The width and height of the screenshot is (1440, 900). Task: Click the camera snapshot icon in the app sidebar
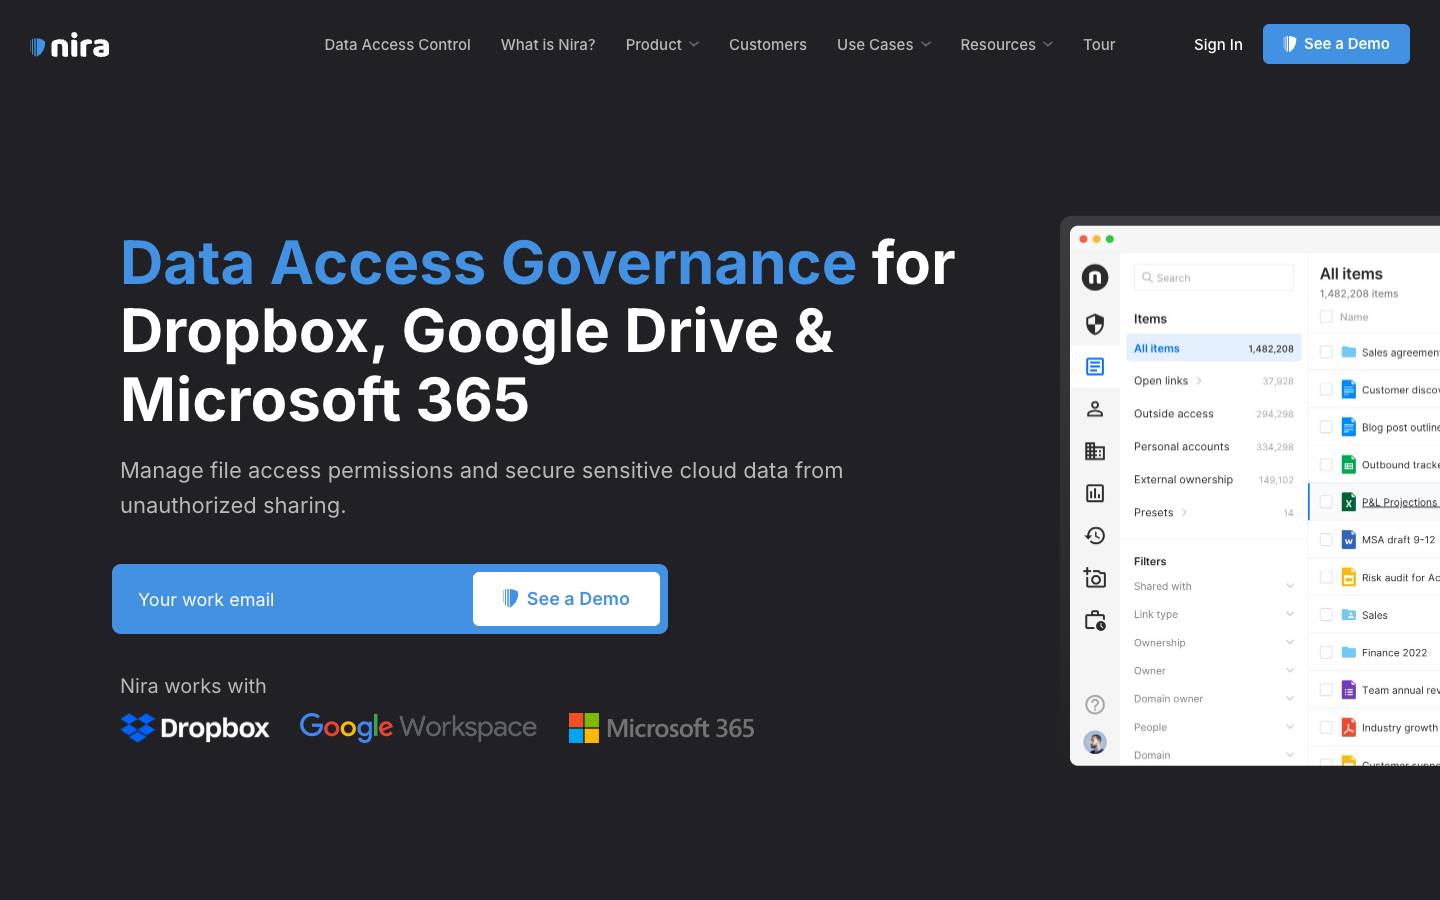click(x=1095, y=578)
